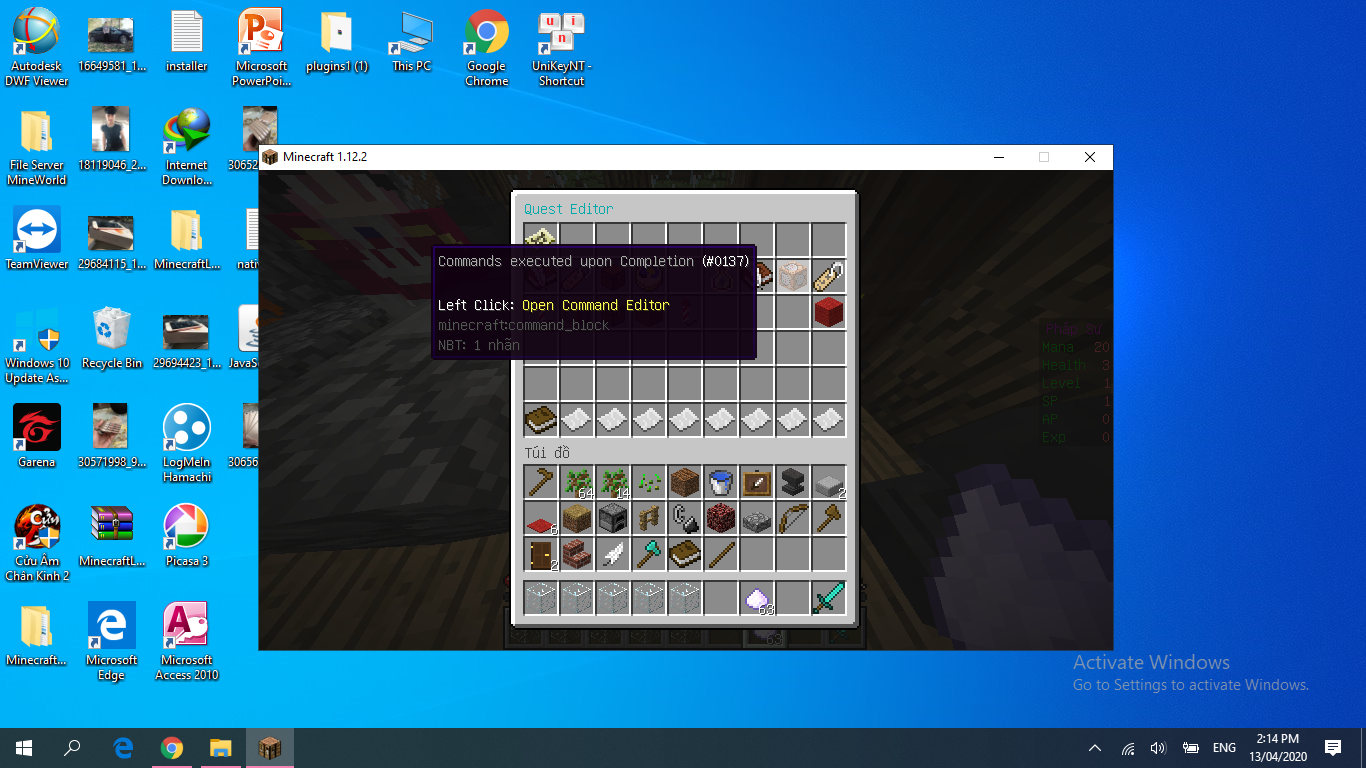Select the red wool block in Quest Editor
This screenshot has width=1366, height=768.
coord(829,312)
